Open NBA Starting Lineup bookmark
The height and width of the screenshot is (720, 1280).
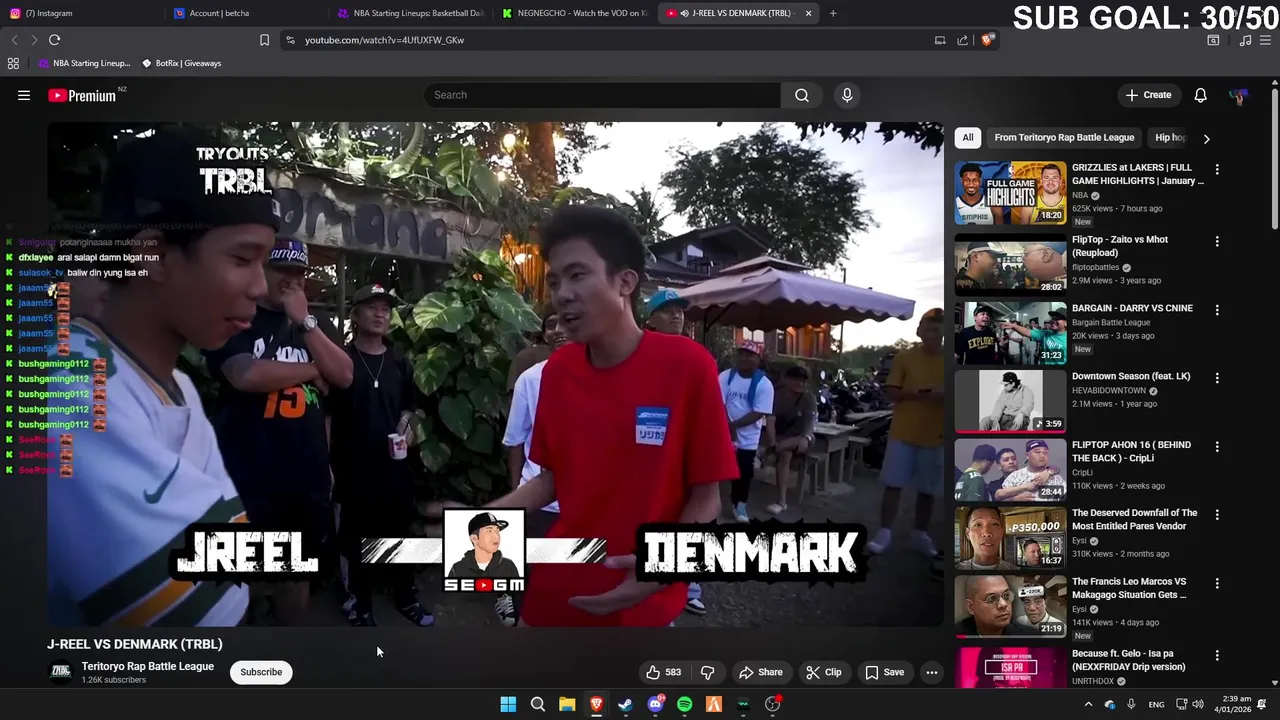[84, 63]
